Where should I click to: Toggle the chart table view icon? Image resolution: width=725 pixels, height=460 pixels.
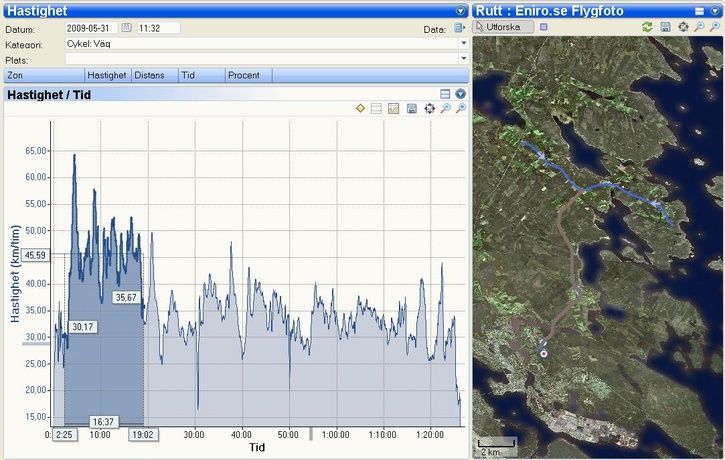pyautogui.click(x=377, y=108)
